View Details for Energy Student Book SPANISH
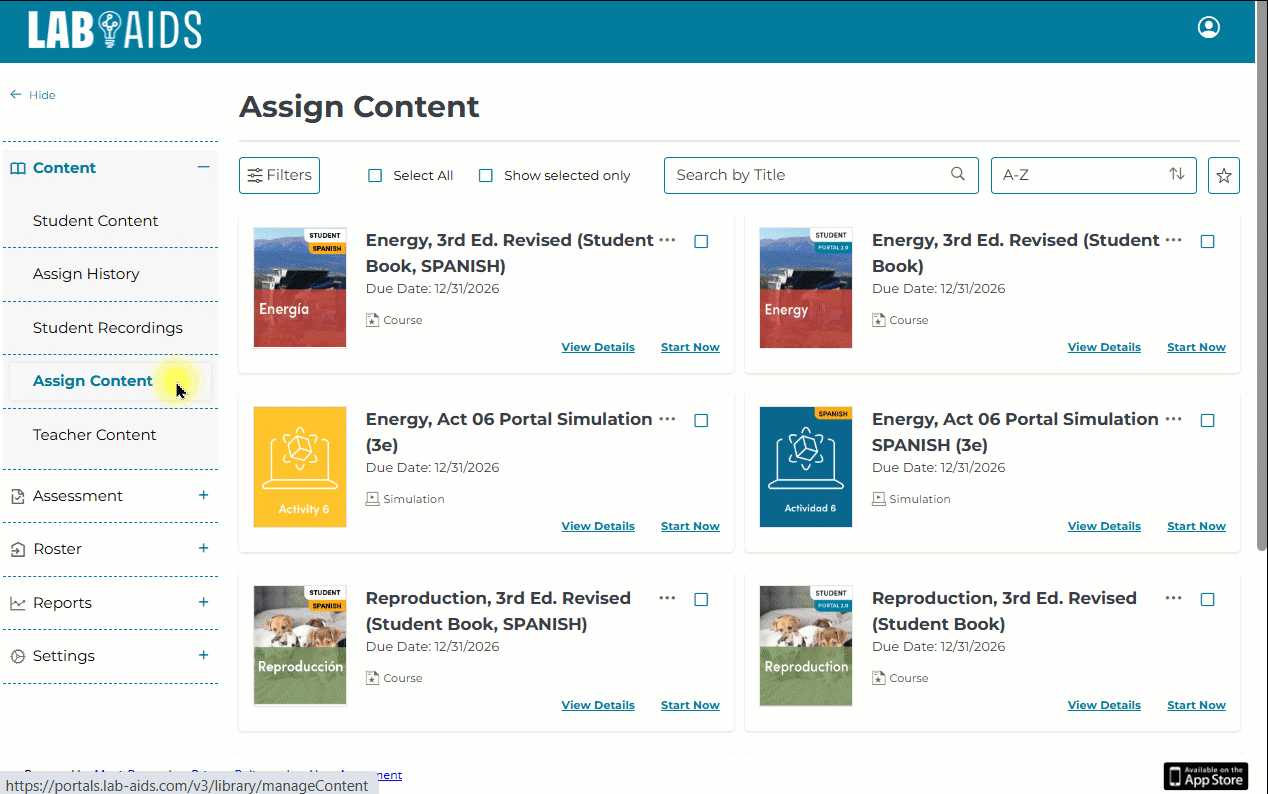This screenshot has width=1268, height=794. click(x=598, y=347)
